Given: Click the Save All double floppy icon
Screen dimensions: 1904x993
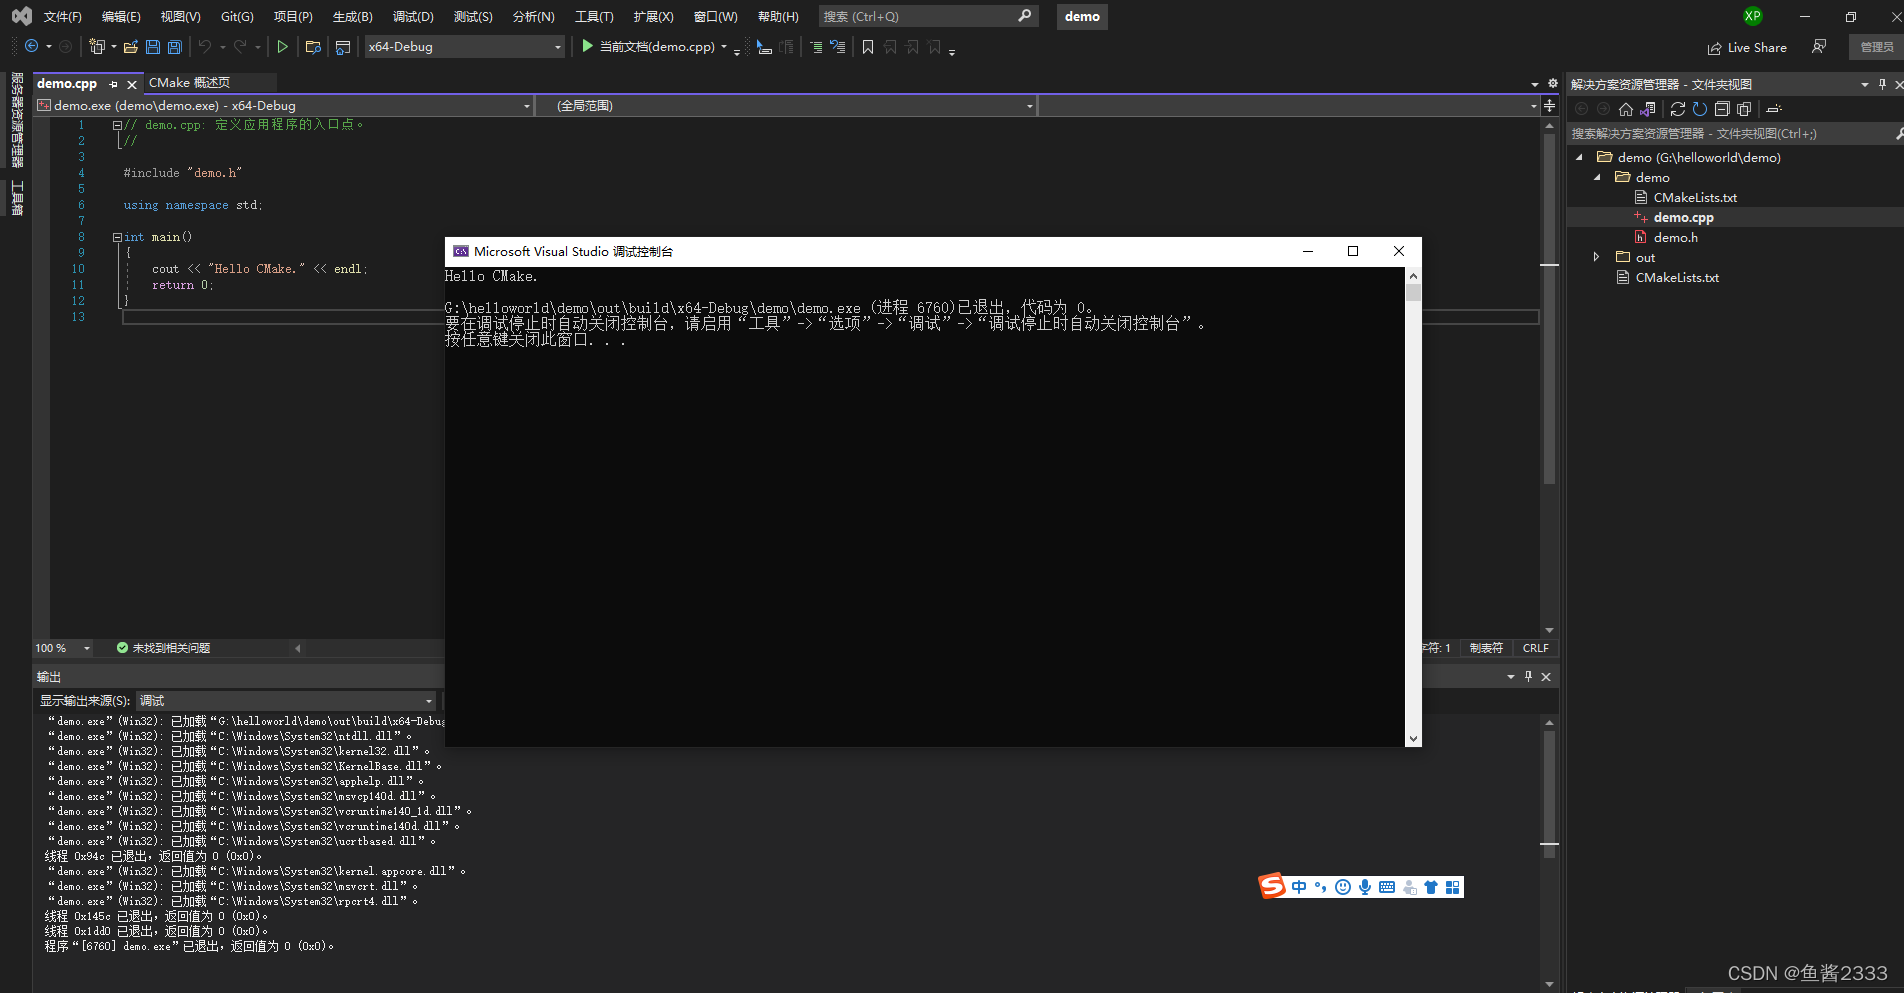Looking at the screenshot, I should [x=175, y=47].
